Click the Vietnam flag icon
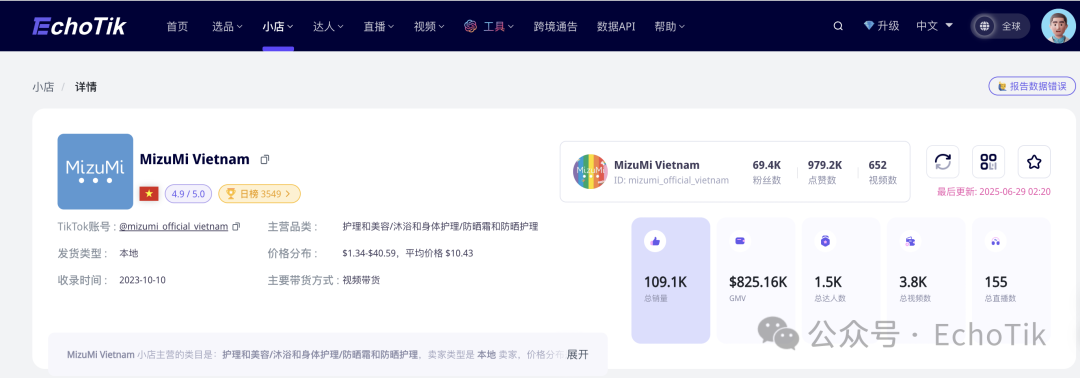Image resolution: width=1080 pixels, height=378 pixels. pos(149,193)
